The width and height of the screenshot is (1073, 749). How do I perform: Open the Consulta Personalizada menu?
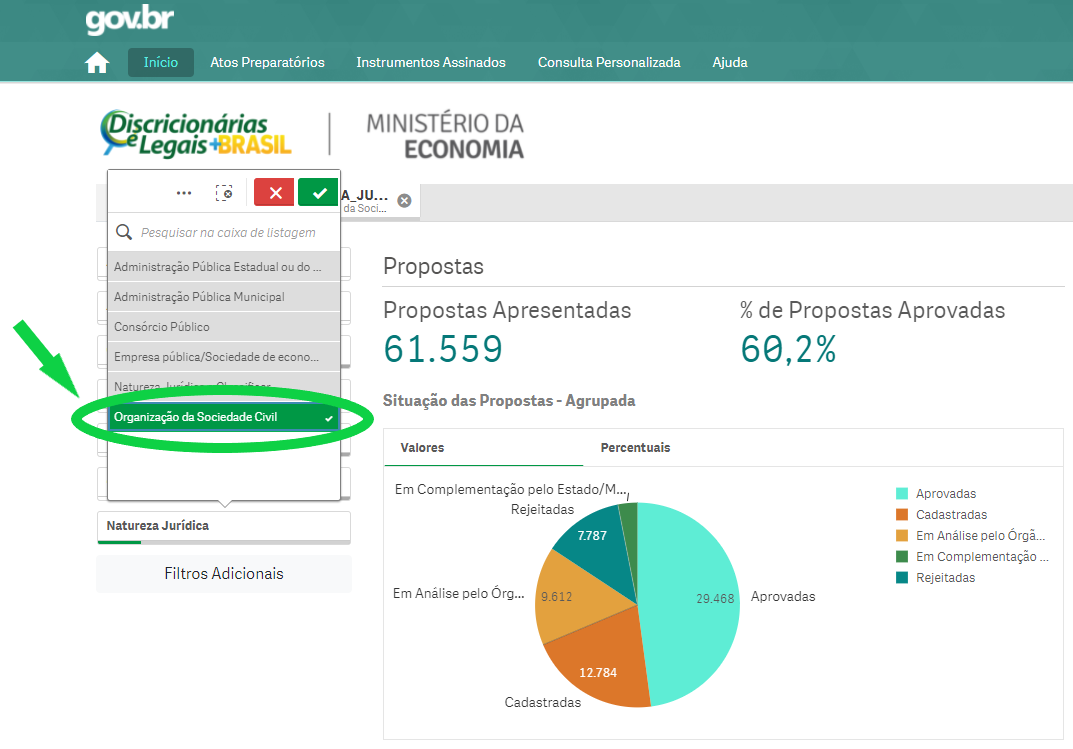click(x=608, y=63)
